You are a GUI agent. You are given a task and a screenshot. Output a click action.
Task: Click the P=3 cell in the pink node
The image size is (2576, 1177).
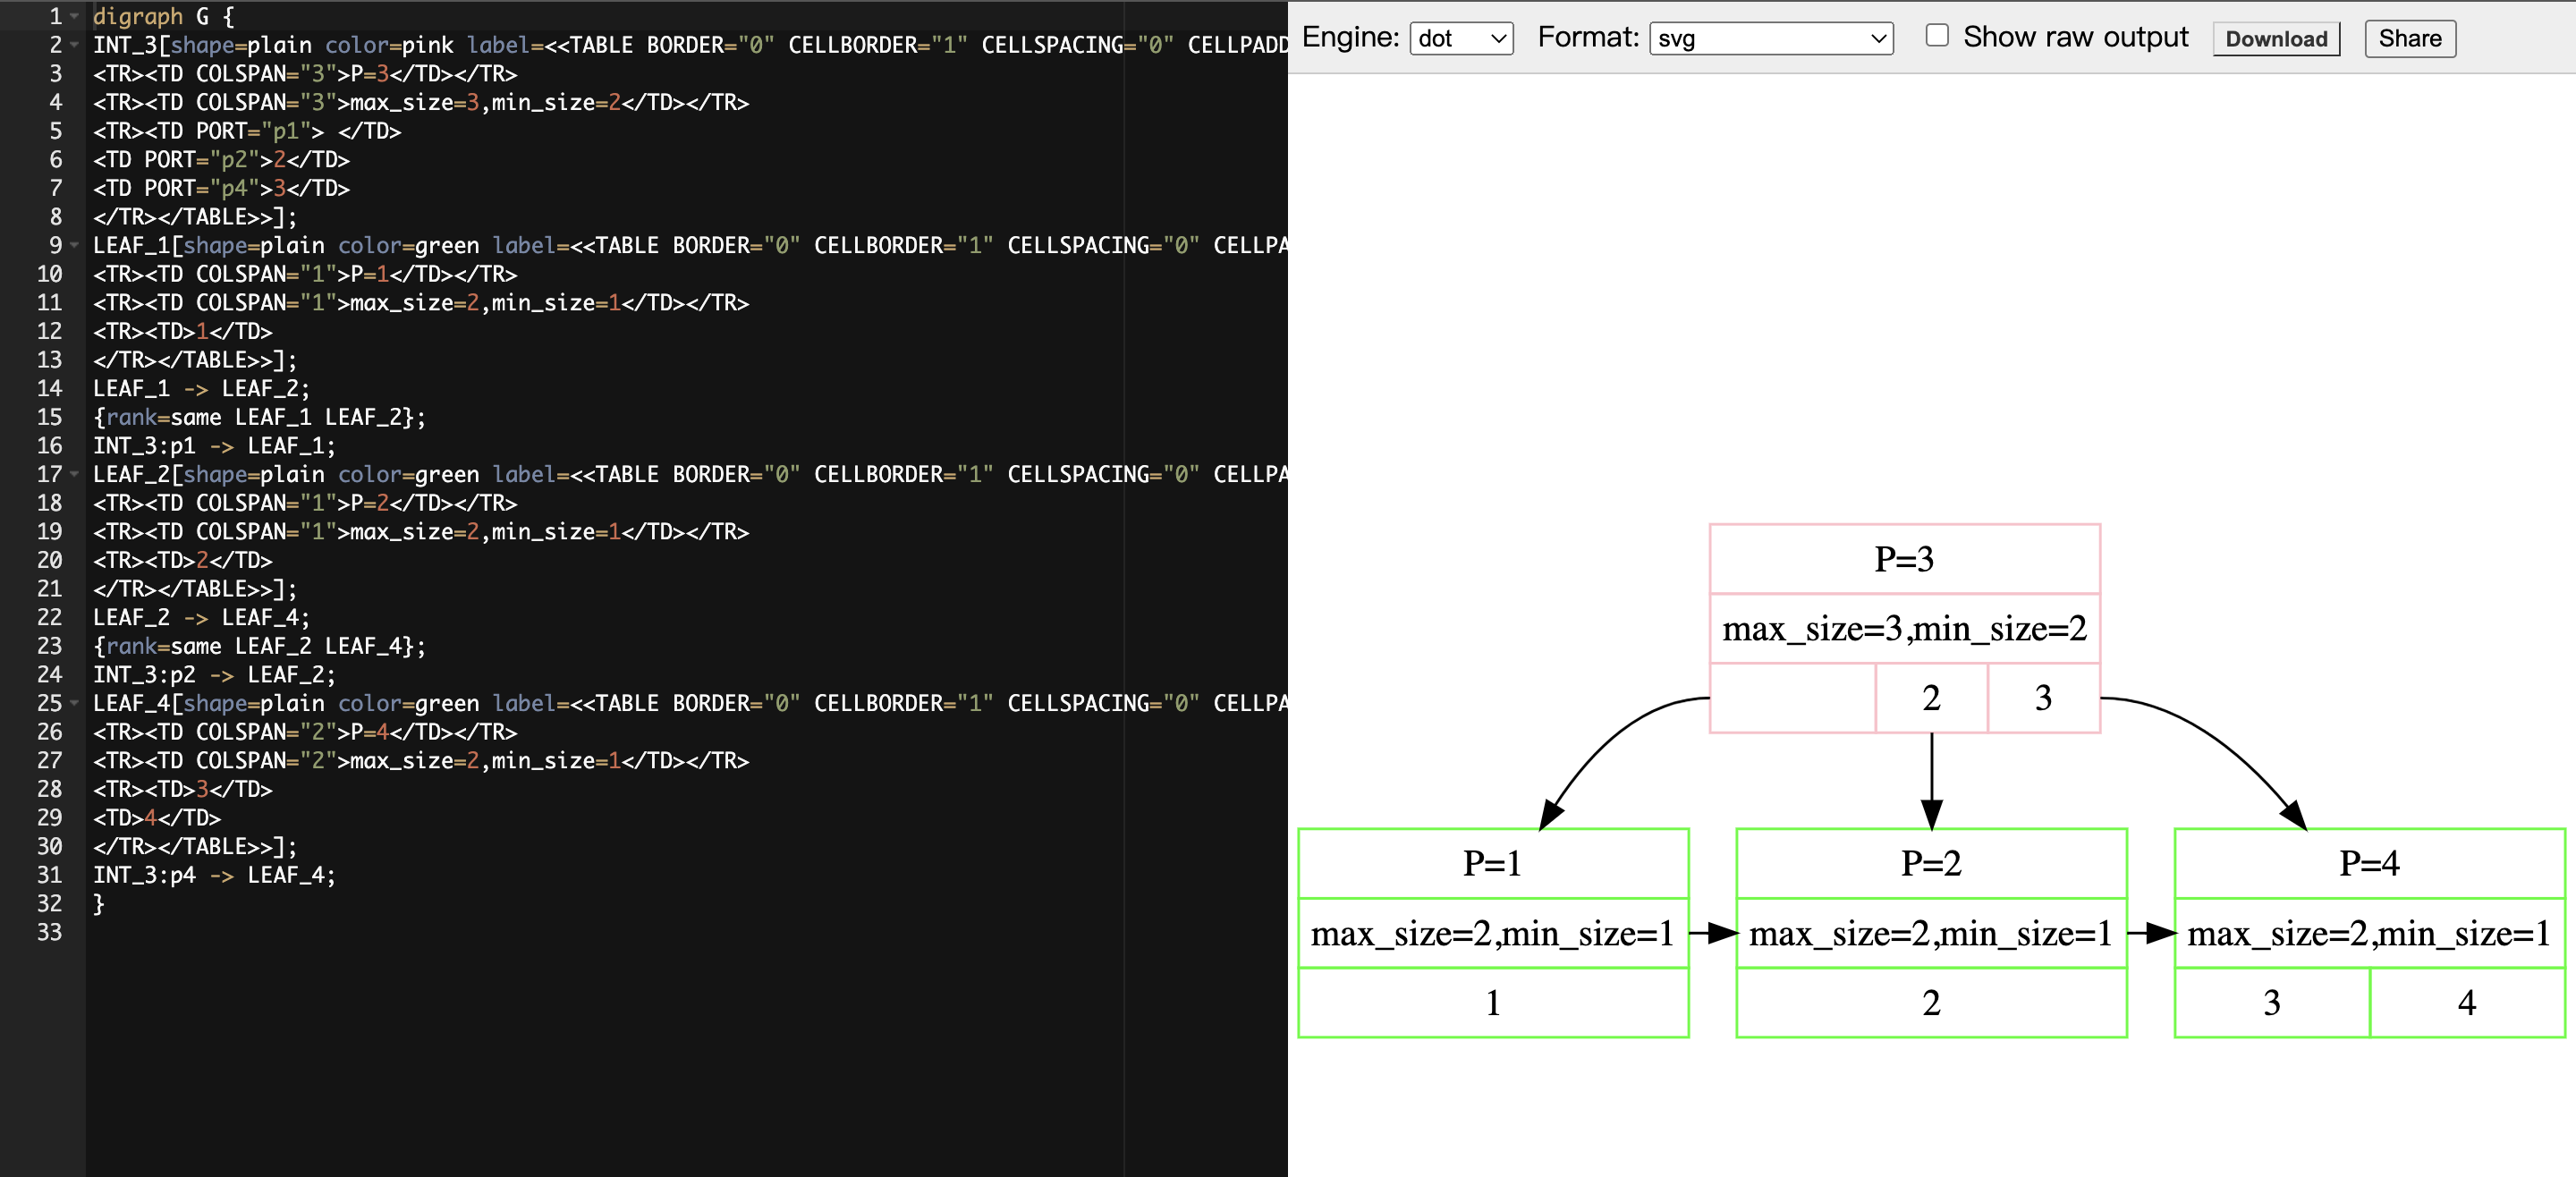tap(1903, 559)
